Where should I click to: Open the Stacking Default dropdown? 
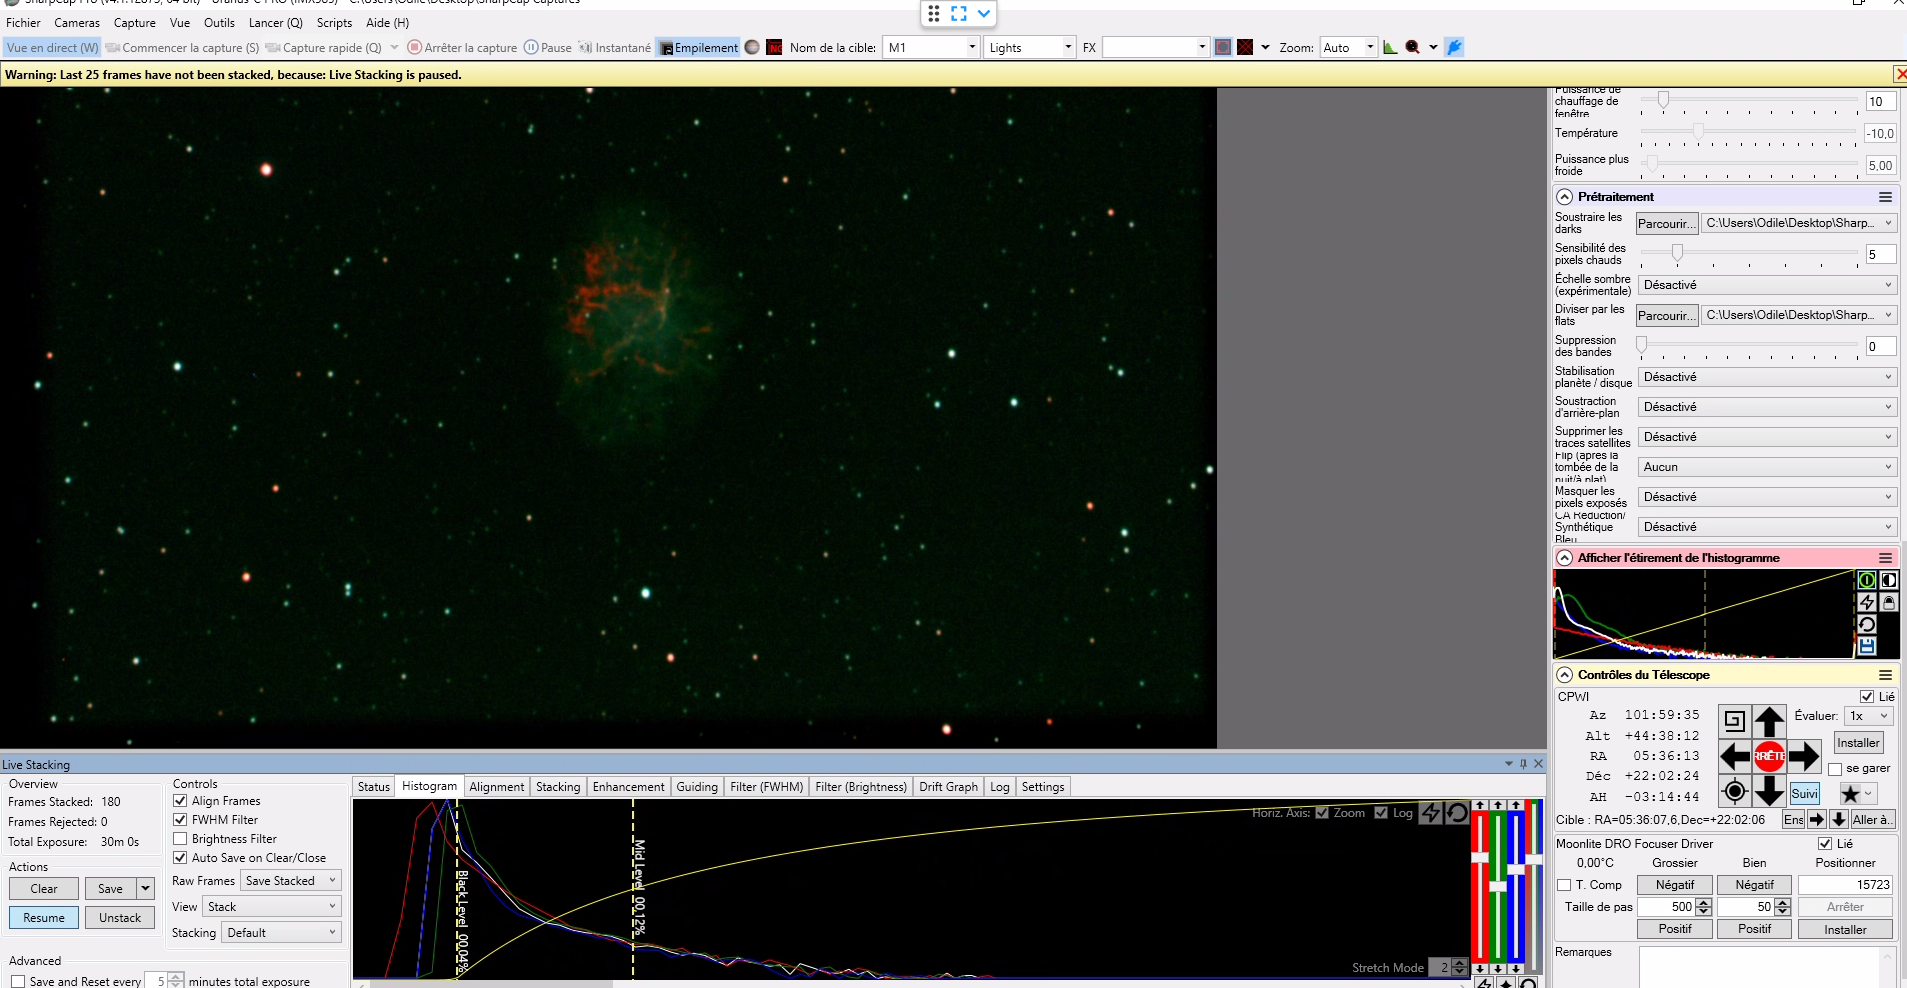coord(281,933)
